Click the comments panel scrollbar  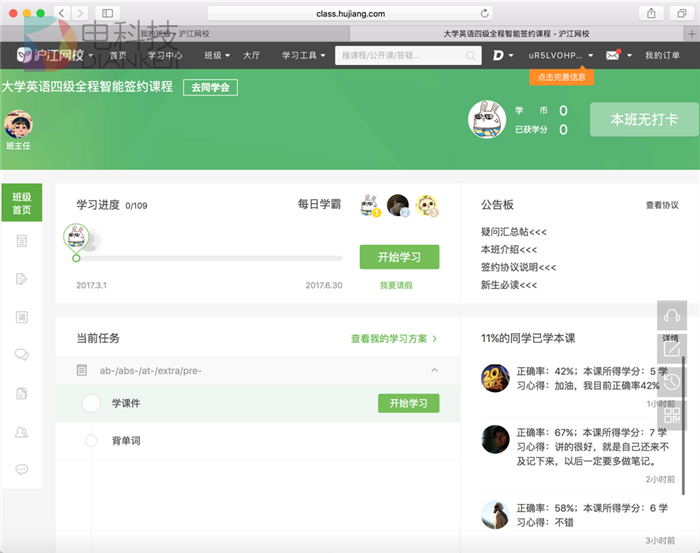[683, 425]
